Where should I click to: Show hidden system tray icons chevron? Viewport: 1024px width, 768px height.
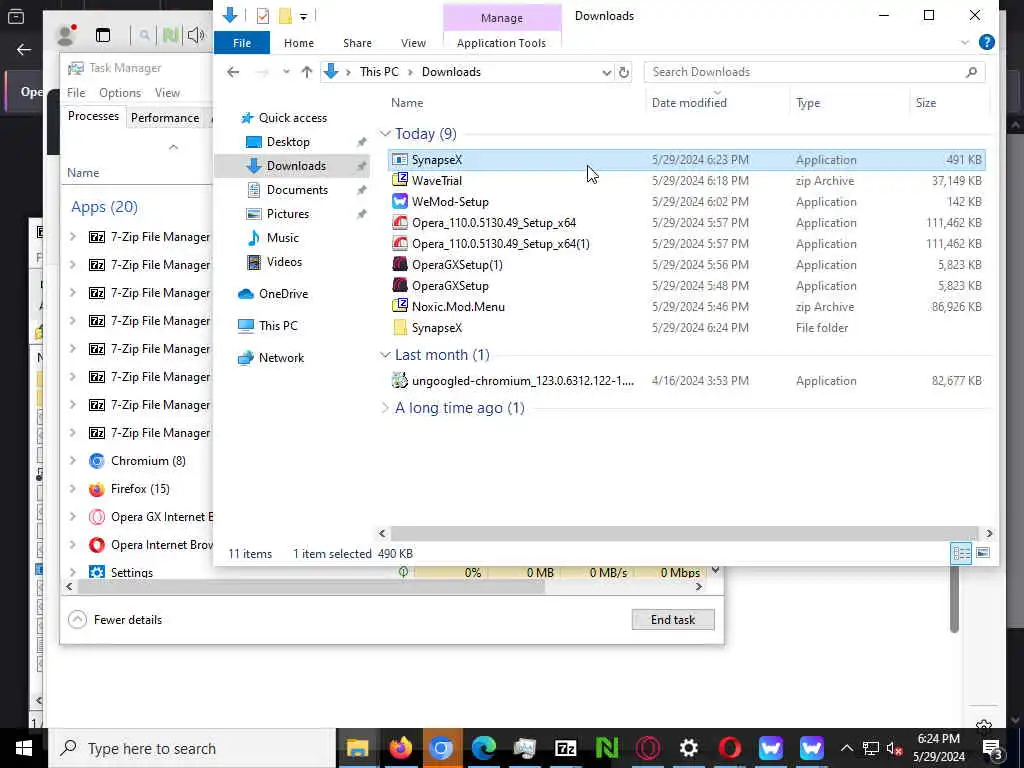coord(846,748)
